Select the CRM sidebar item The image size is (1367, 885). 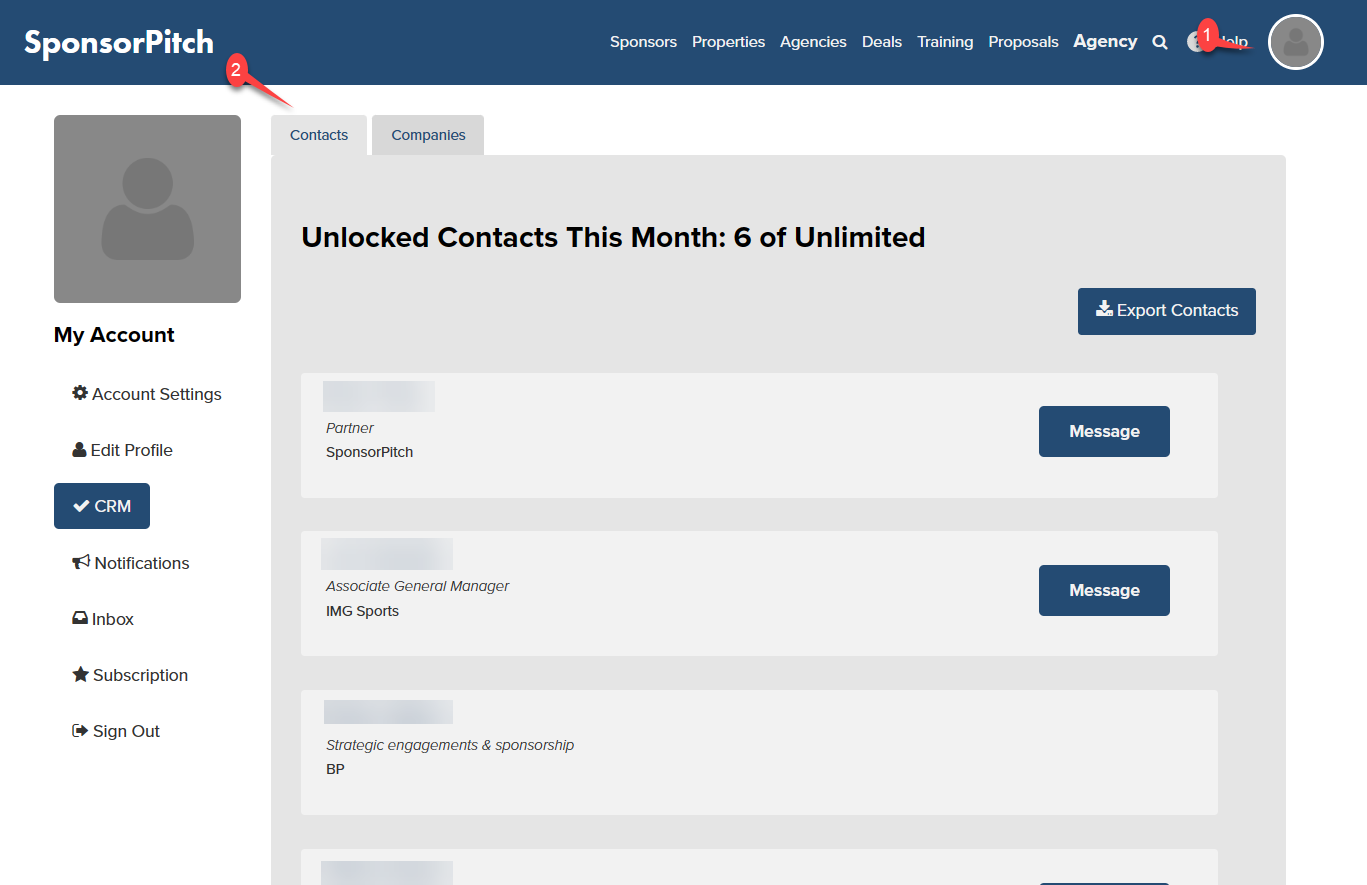102,506
